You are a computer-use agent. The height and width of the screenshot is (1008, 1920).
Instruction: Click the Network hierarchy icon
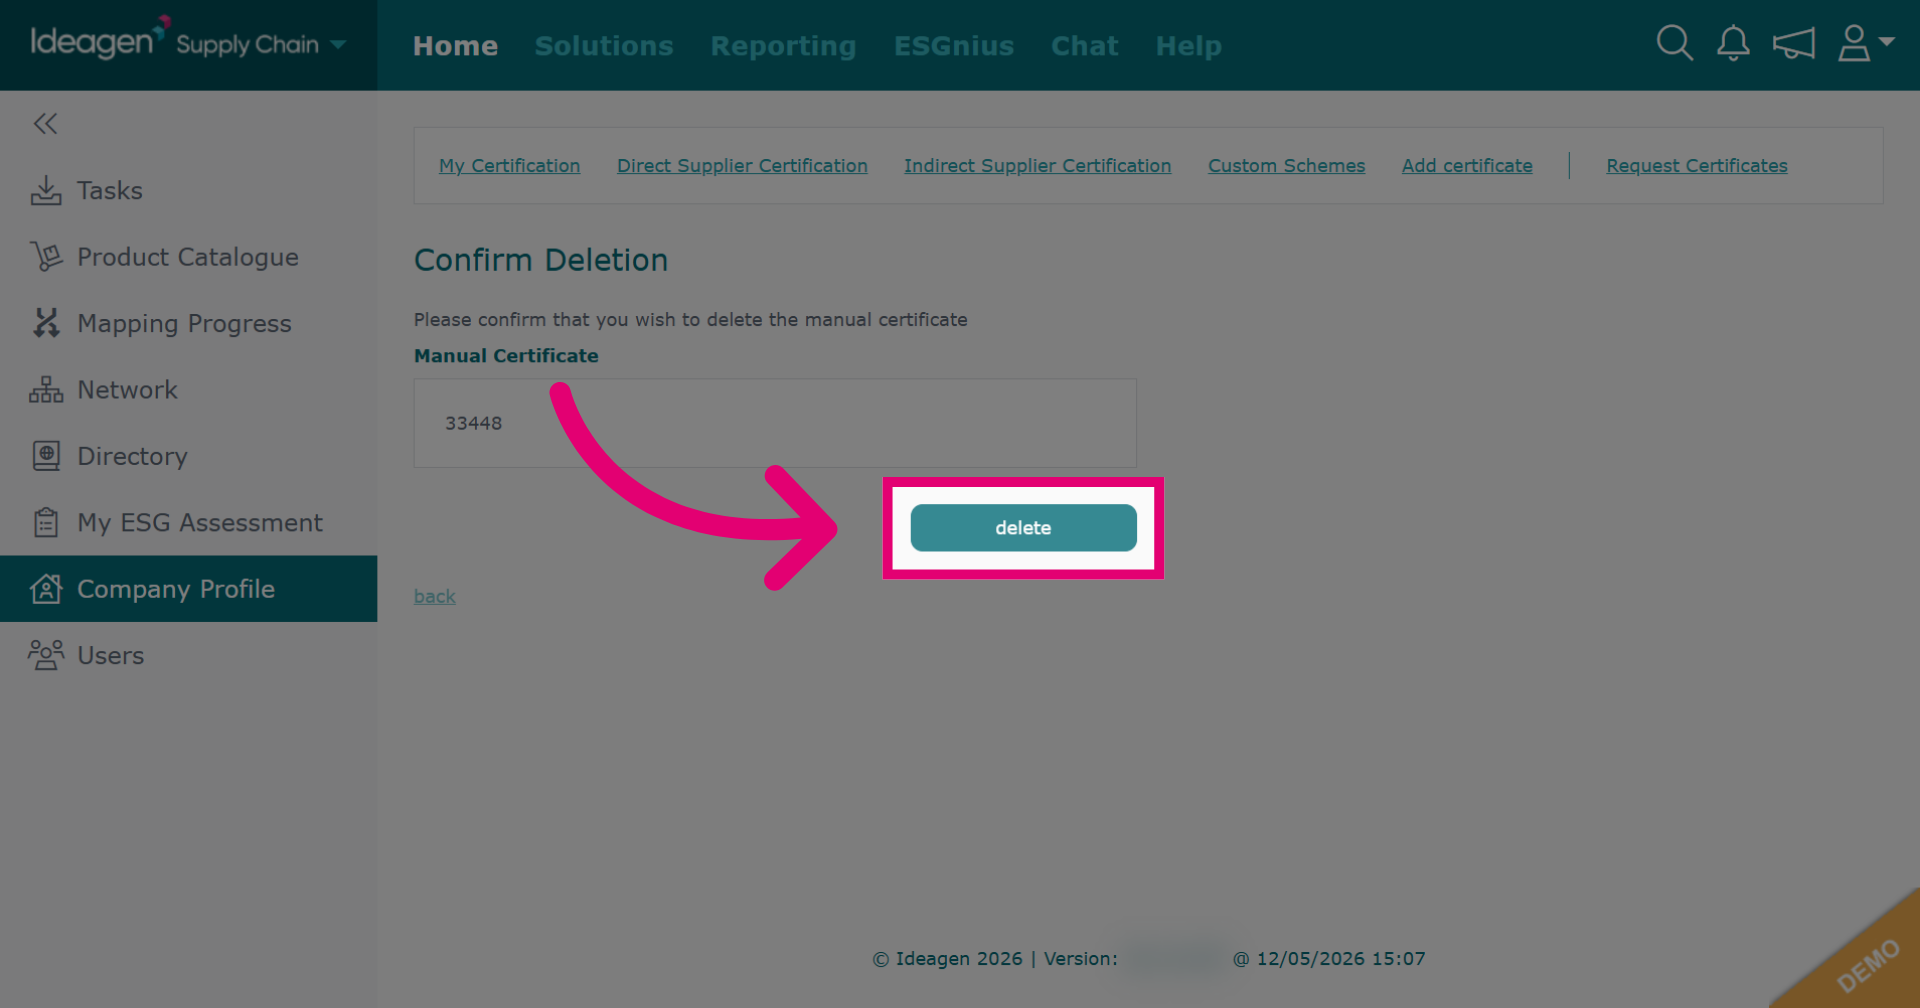(x=46, y=390)
